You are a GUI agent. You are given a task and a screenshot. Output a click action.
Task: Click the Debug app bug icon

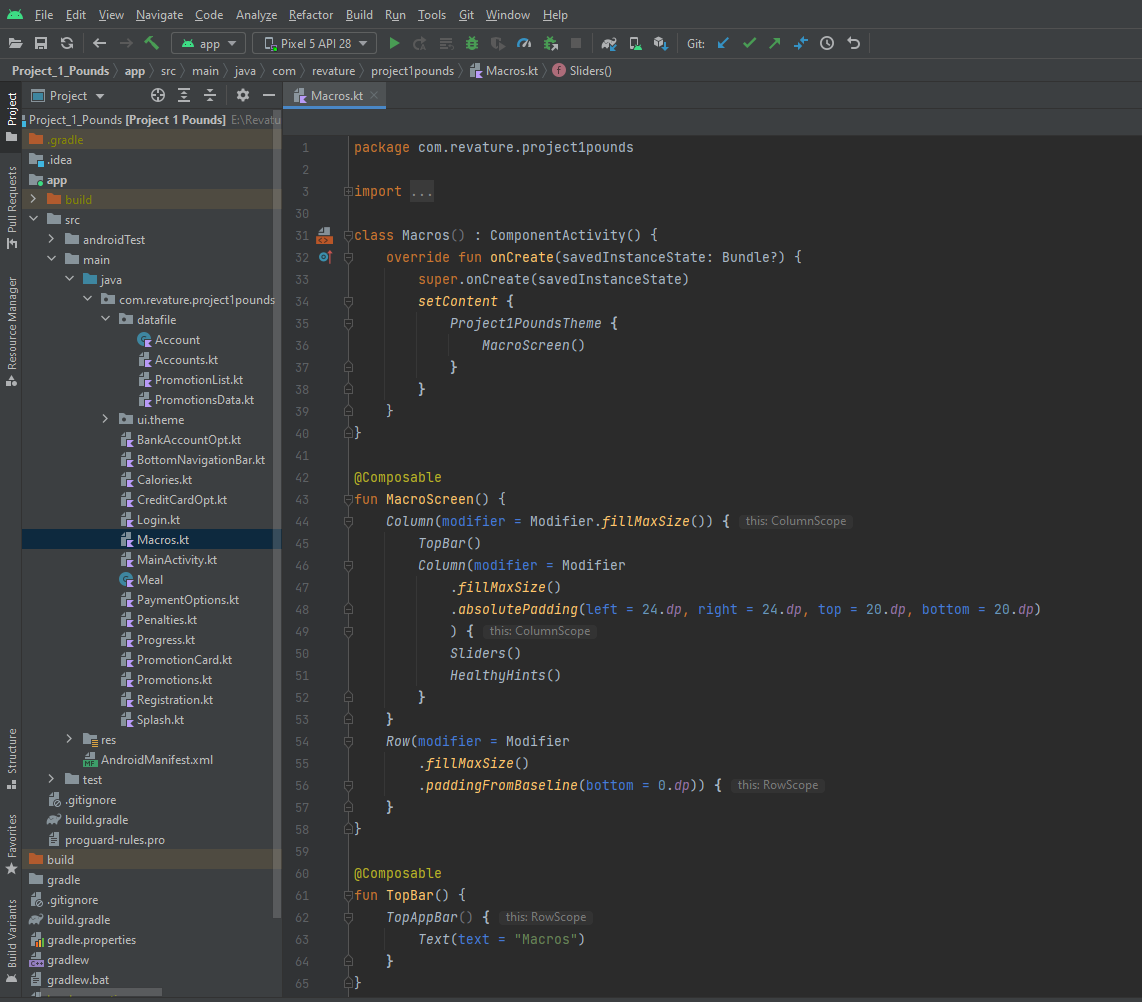point(472,44)
